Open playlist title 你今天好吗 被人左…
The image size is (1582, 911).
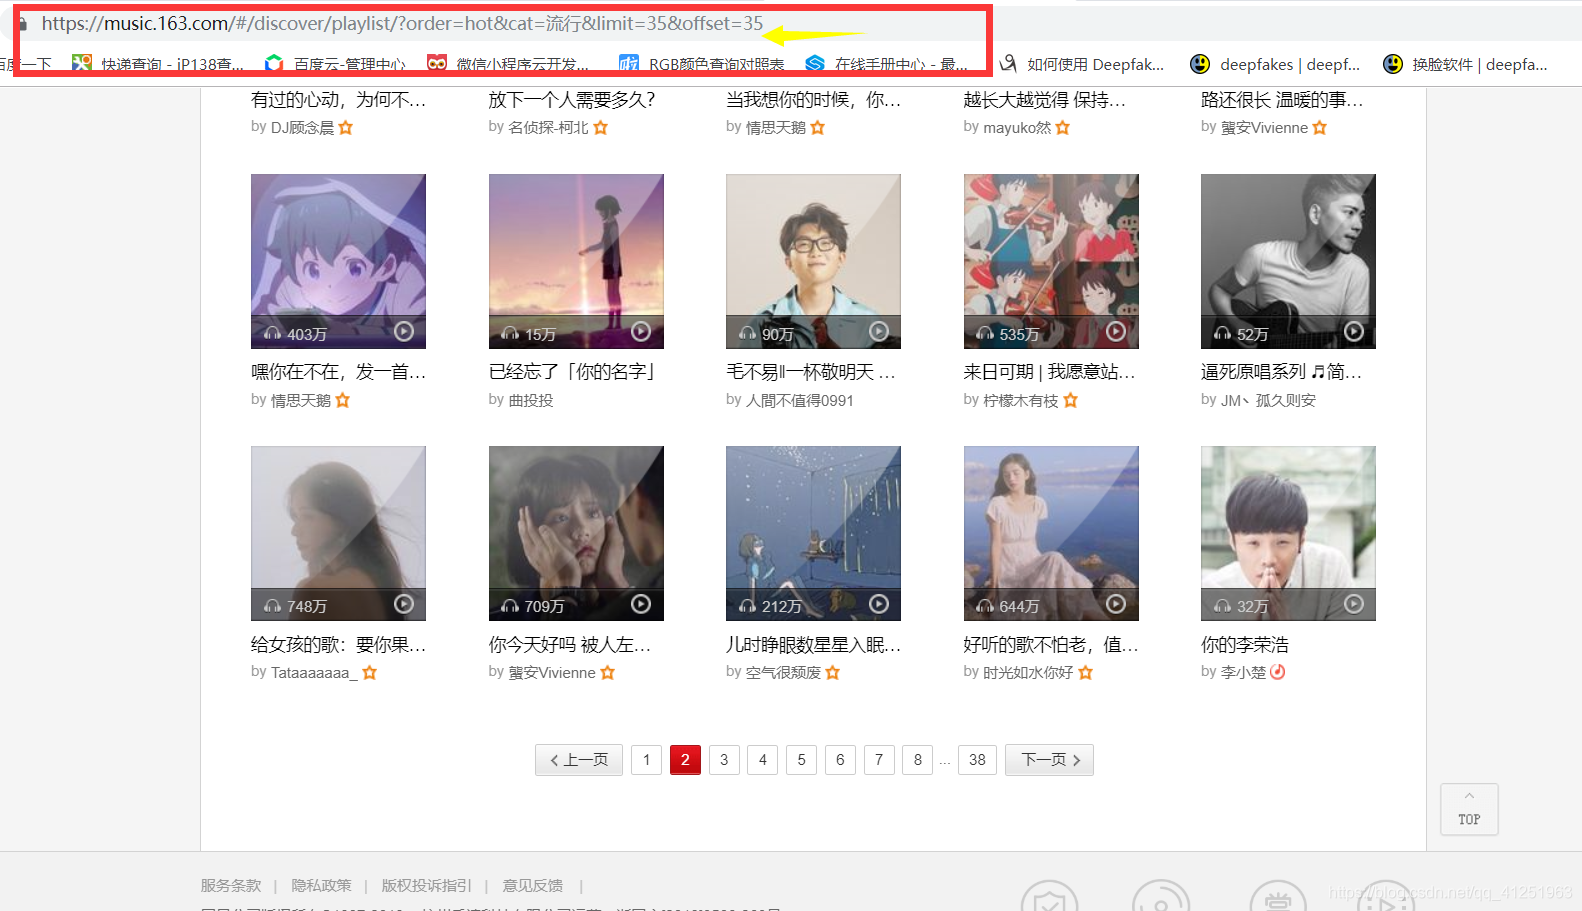click(570, 645)
